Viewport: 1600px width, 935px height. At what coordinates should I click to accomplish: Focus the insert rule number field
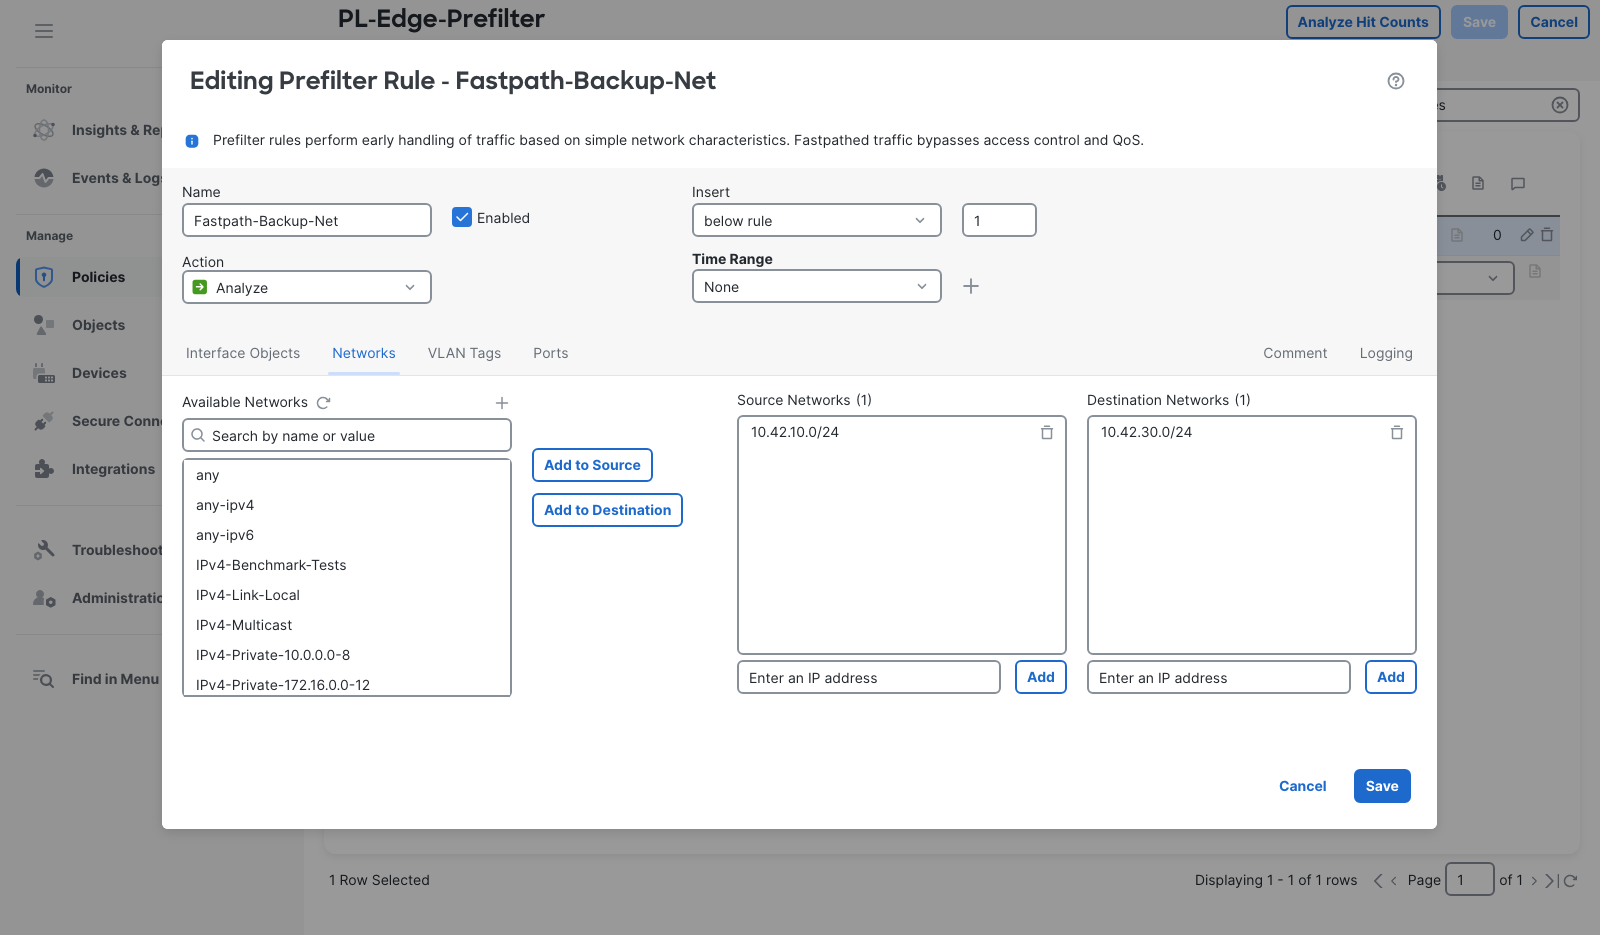pos(999,220)
